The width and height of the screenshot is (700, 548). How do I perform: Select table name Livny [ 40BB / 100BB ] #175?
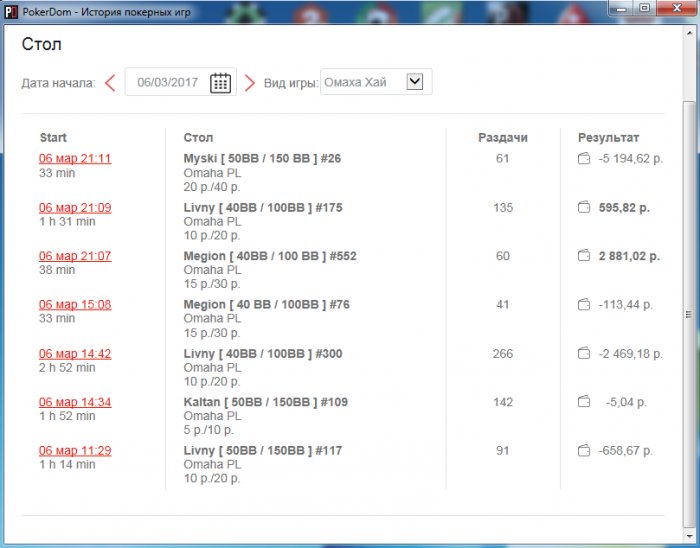pos(263,208)
